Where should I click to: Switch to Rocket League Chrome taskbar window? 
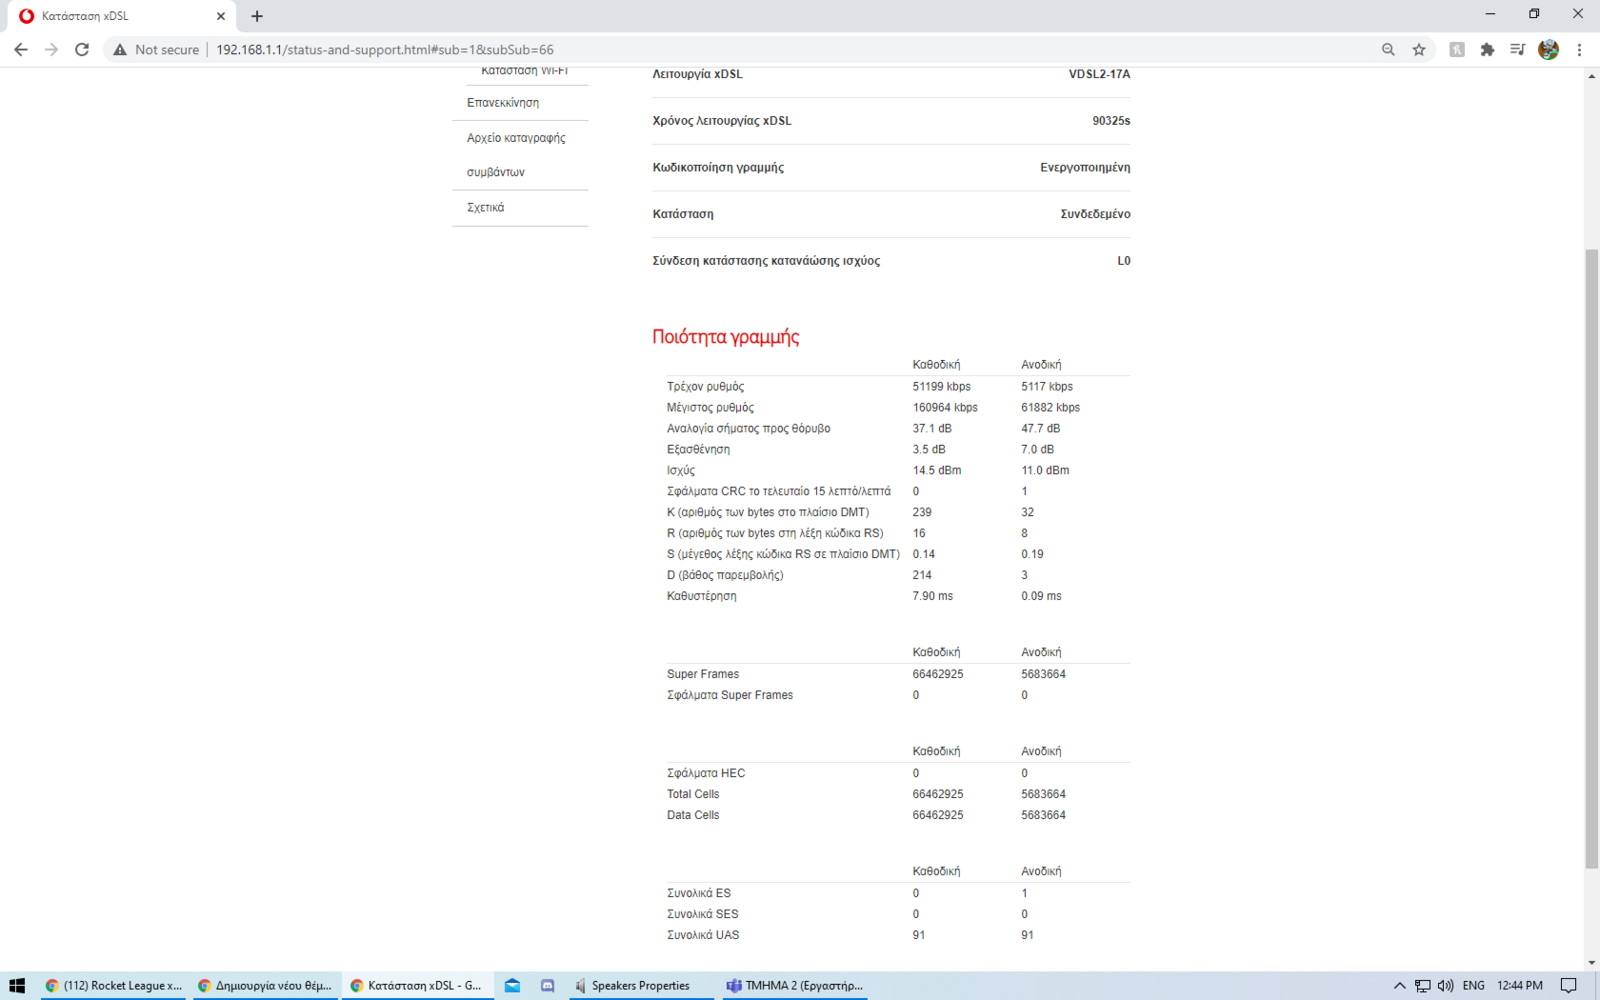tap(113, 985)
